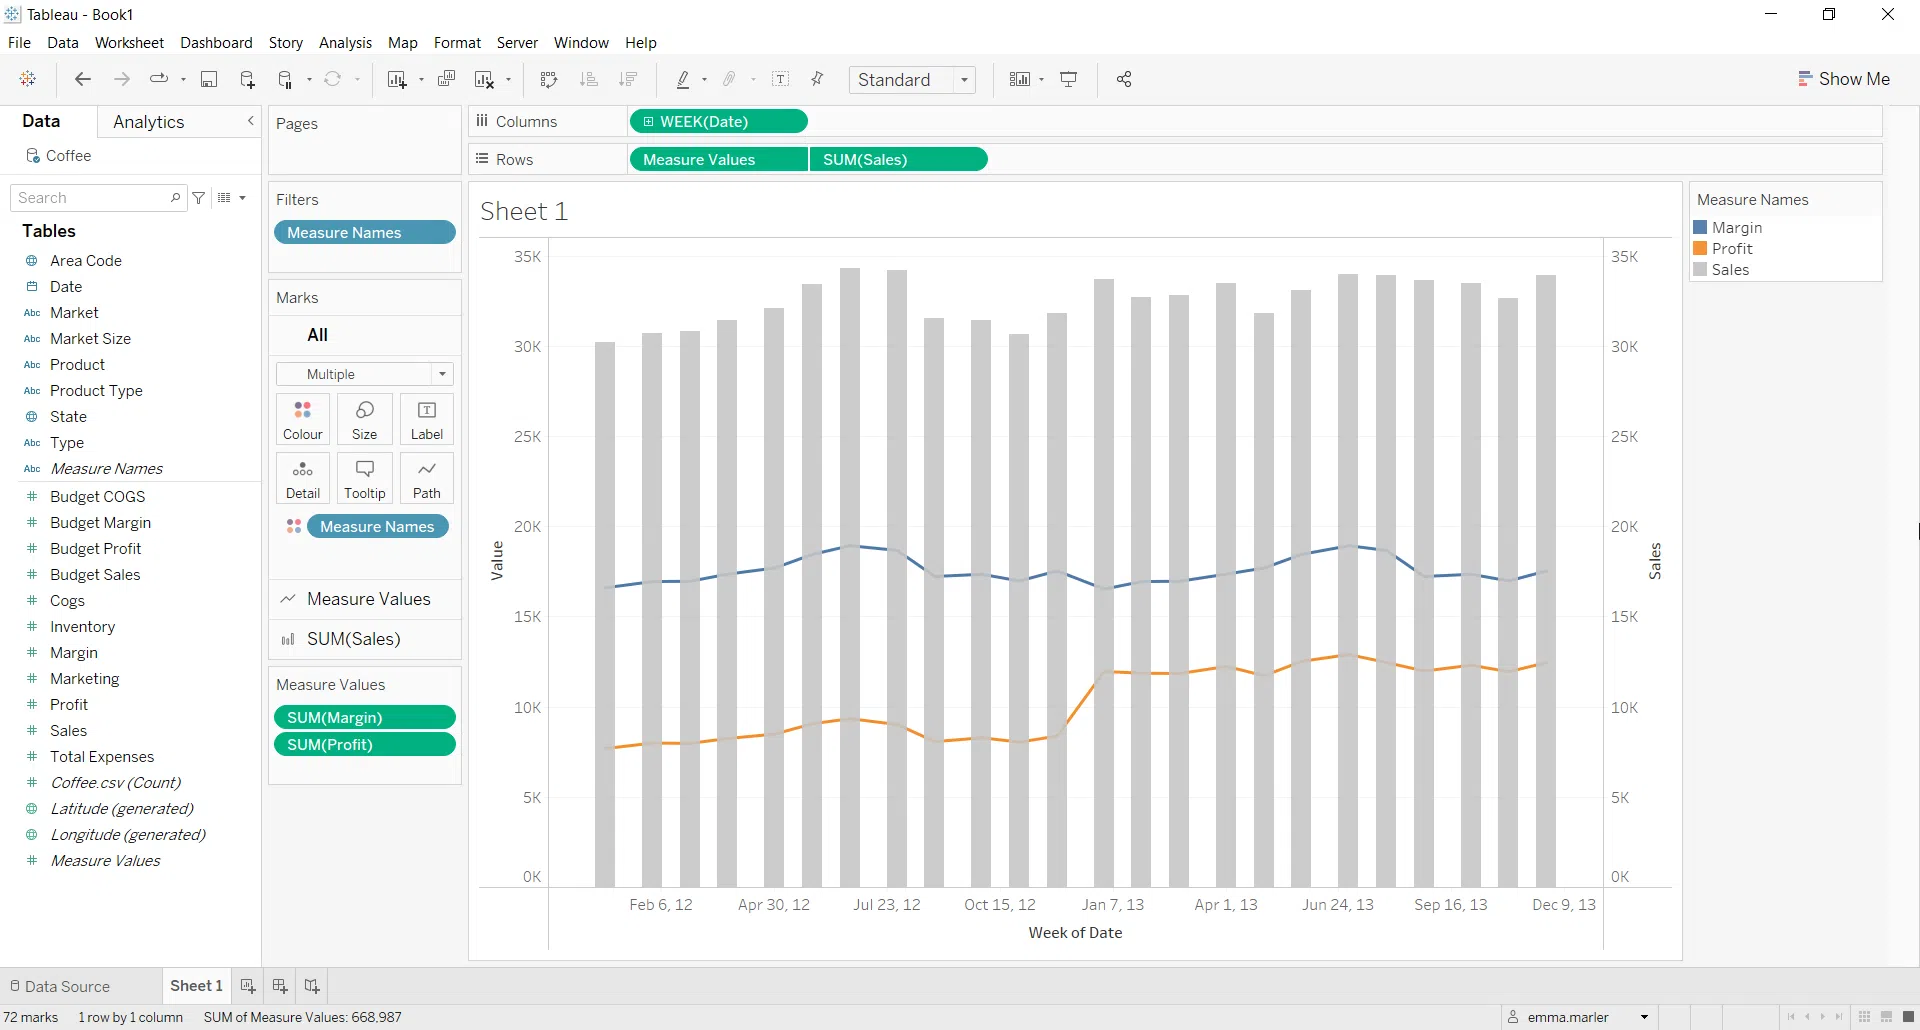
Task: Switch to the Analytics pane
Action: [x=149, y=121]
